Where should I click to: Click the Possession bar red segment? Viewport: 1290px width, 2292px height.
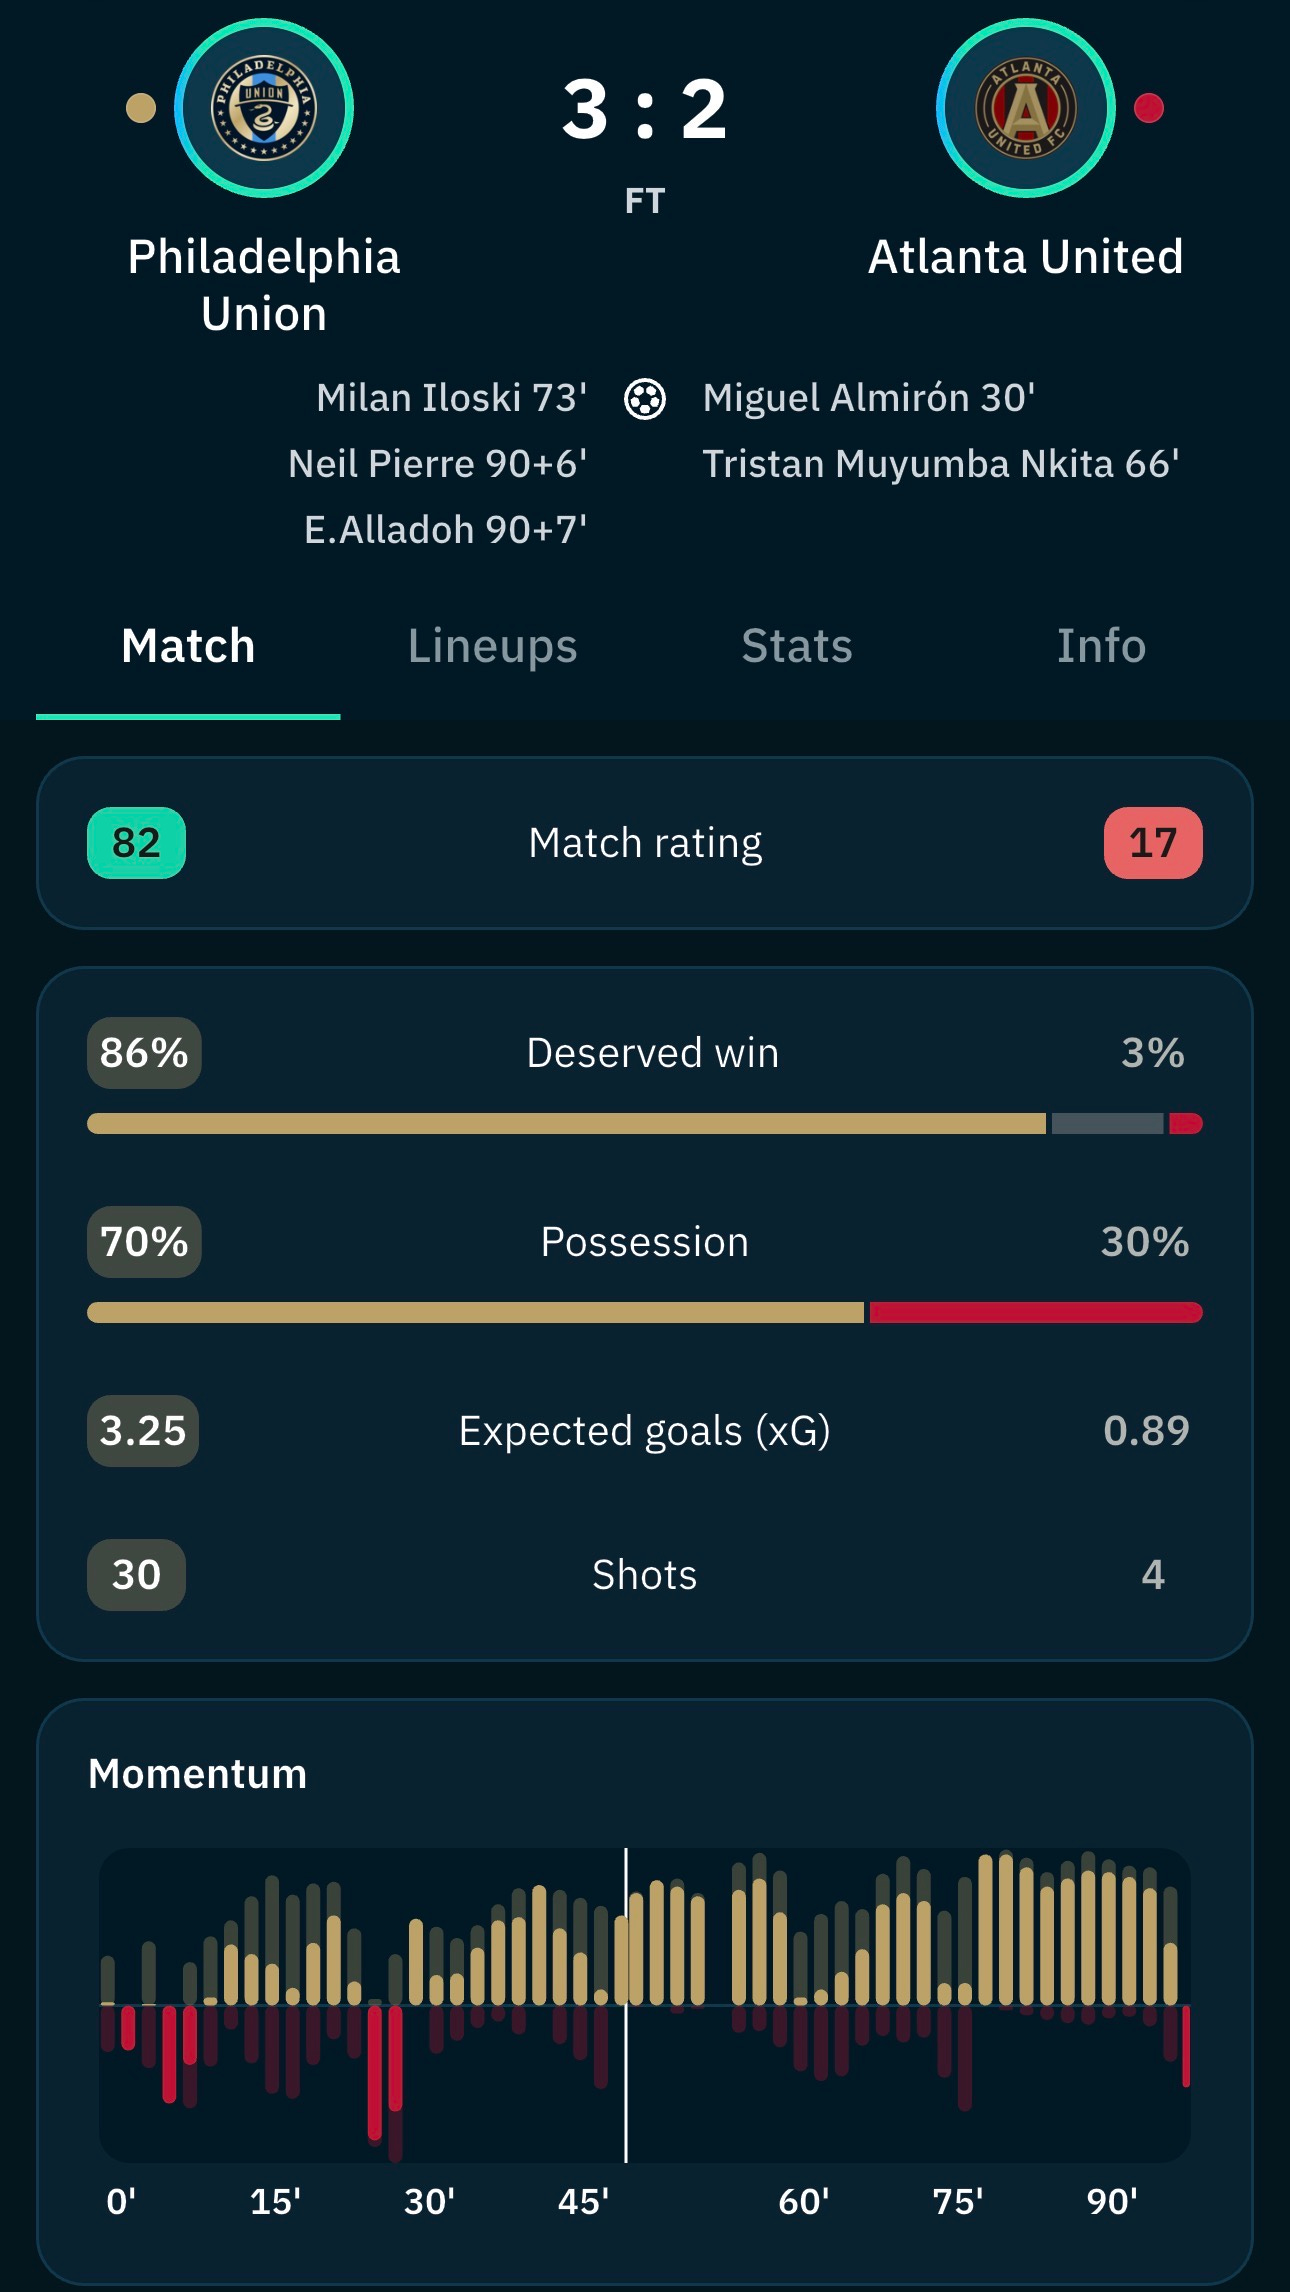tap(1036, 1313)
